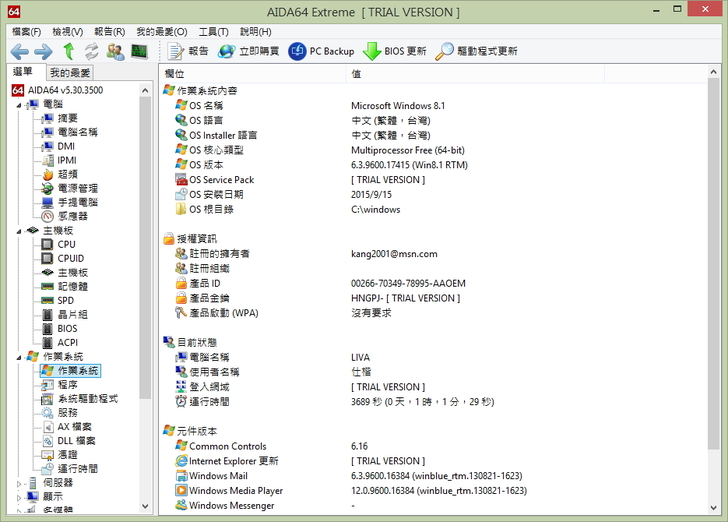This screenshot has height=522, width=728.
Task: Expand the 顯示 tree node
Action: click(18, 497)
